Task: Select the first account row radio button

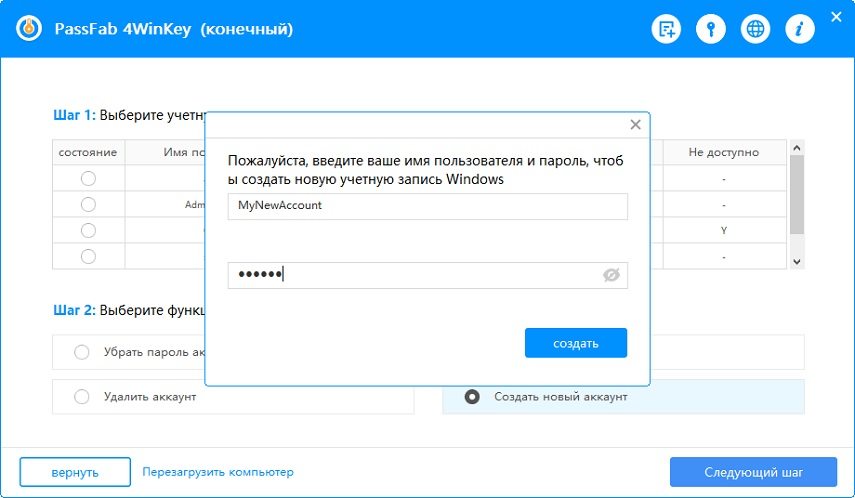Action: point(88,178)
